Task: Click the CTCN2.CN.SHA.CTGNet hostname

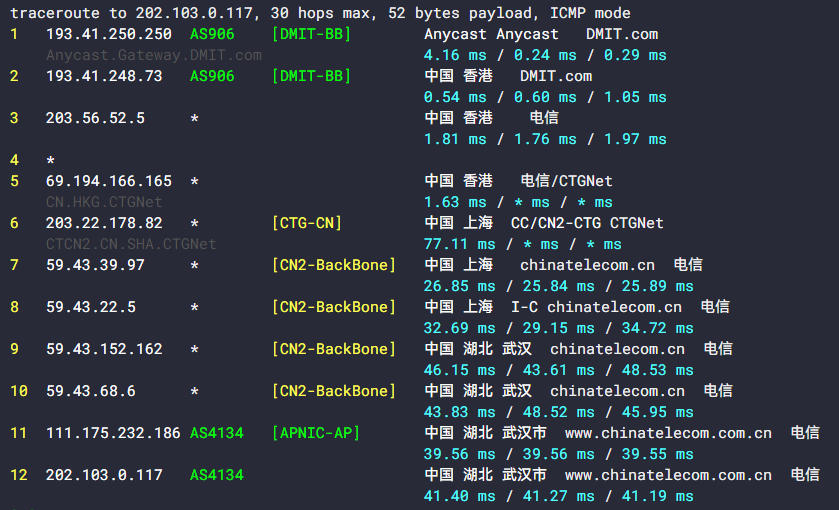Action: click(131, 244)
